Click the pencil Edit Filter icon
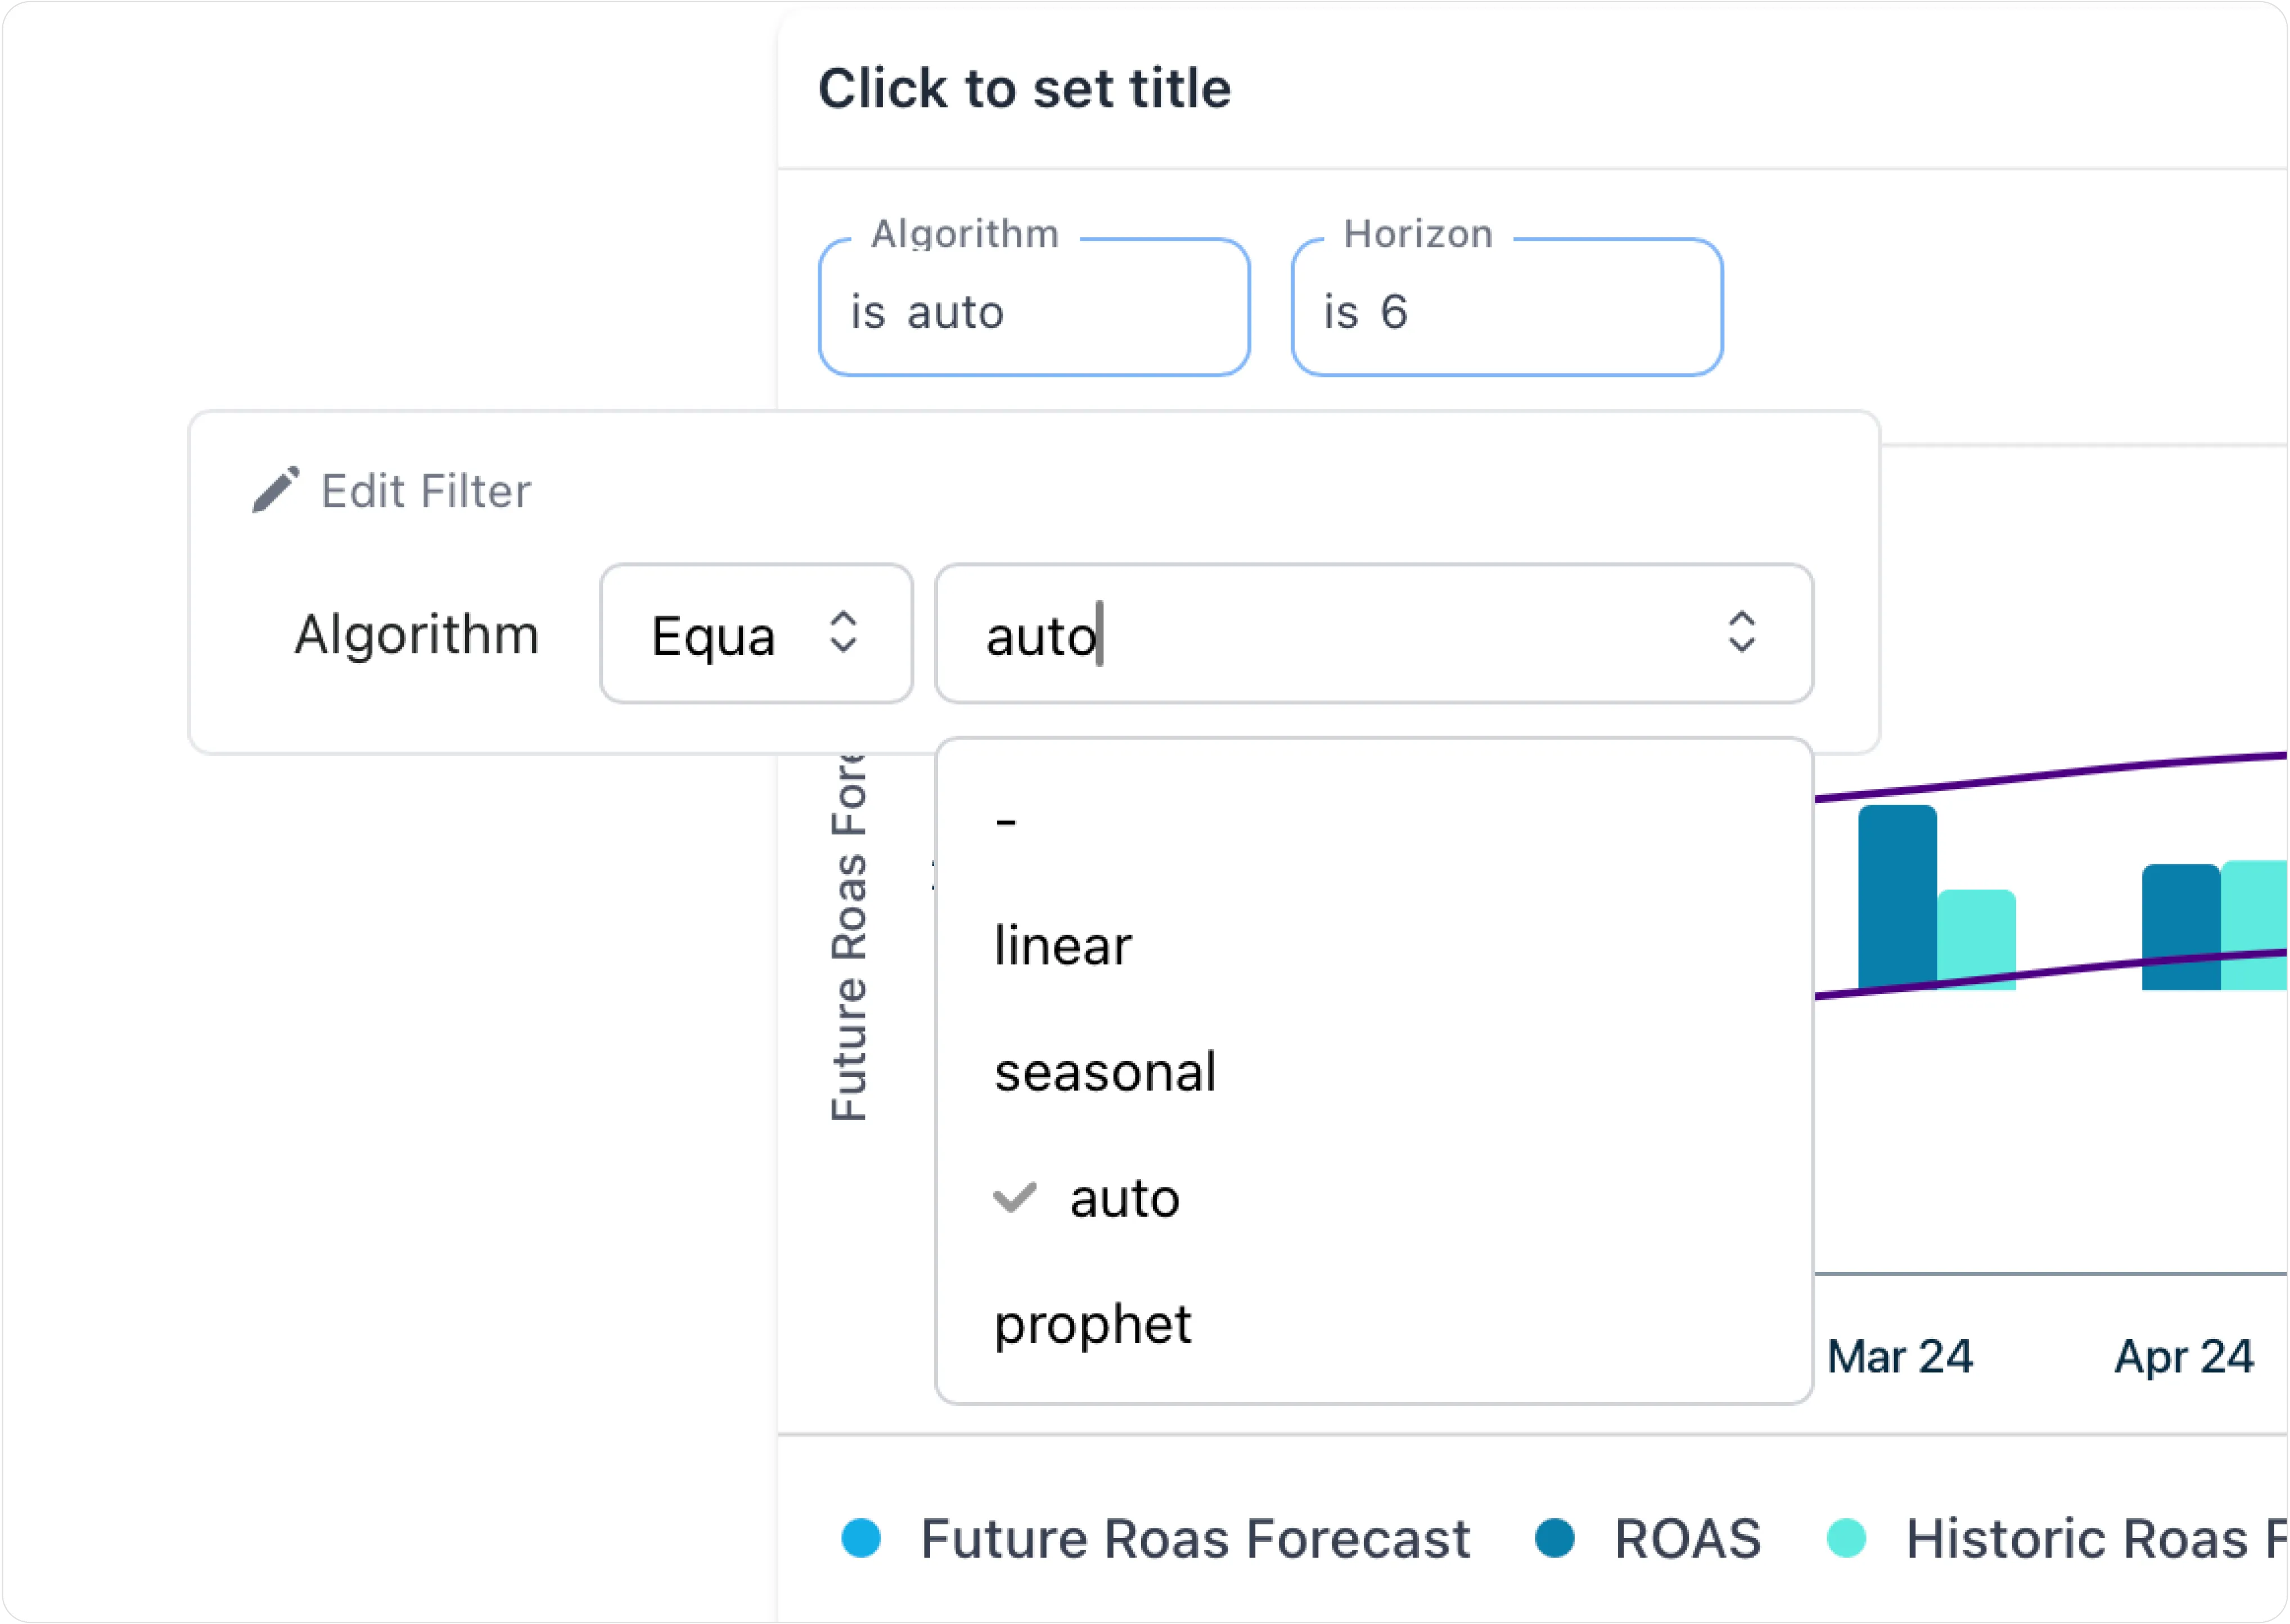The height and width of the screenshot is (1624, 2290). click(275, 490)
